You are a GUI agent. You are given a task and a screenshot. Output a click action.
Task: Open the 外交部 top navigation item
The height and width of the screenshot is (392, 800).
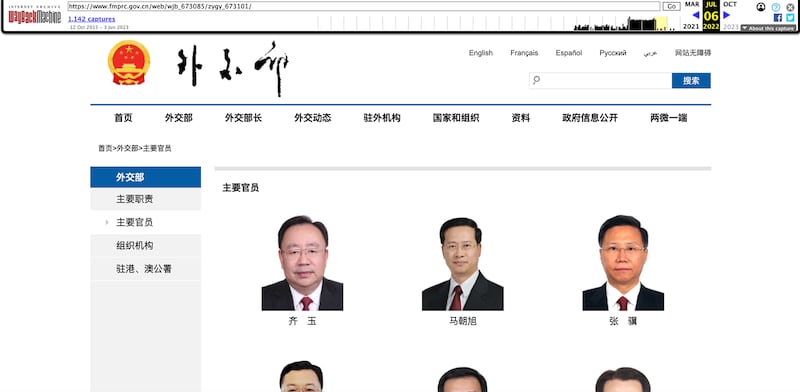(179, 118)
